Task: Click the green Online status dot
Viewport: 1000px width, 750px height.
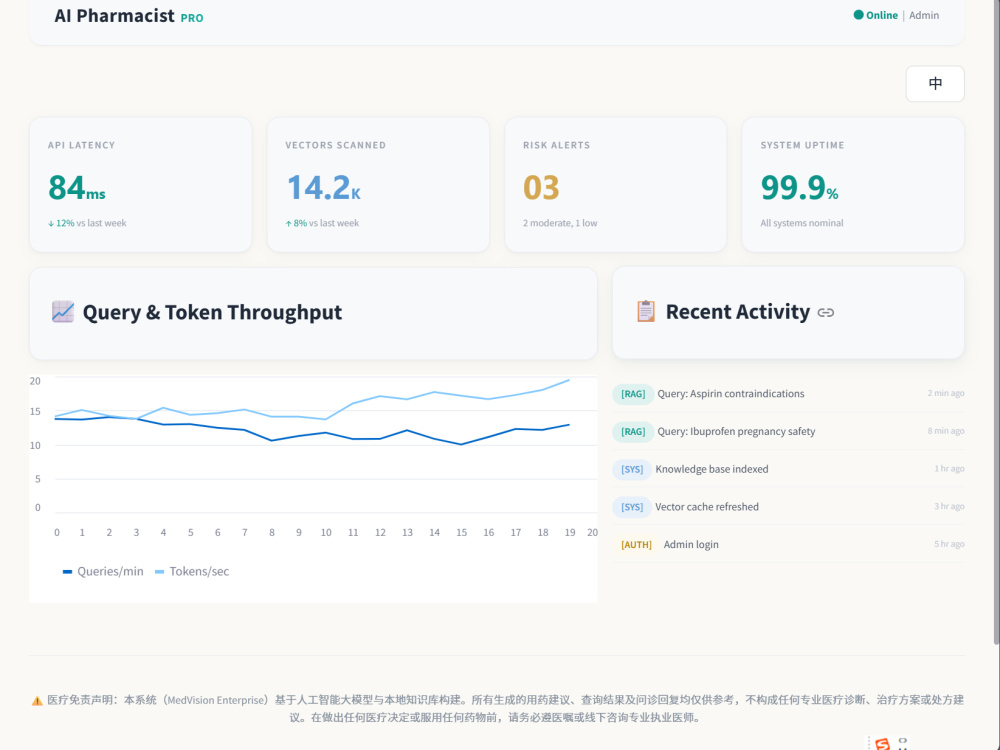Action: coord(858,15)
